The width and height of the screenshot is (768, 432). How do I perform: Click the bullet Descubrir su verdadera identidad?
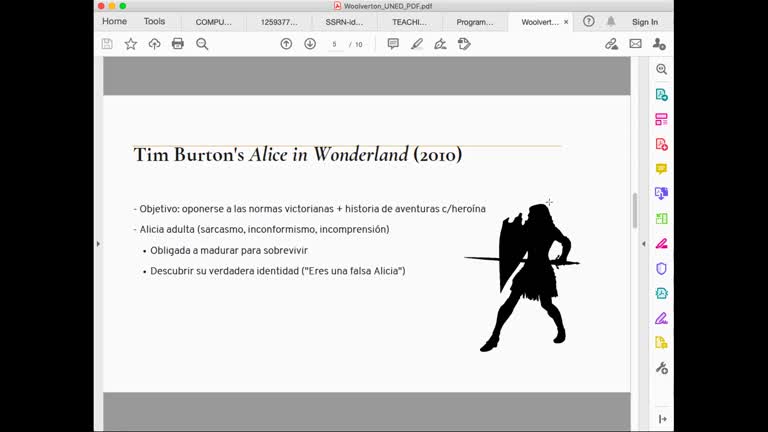278,271
